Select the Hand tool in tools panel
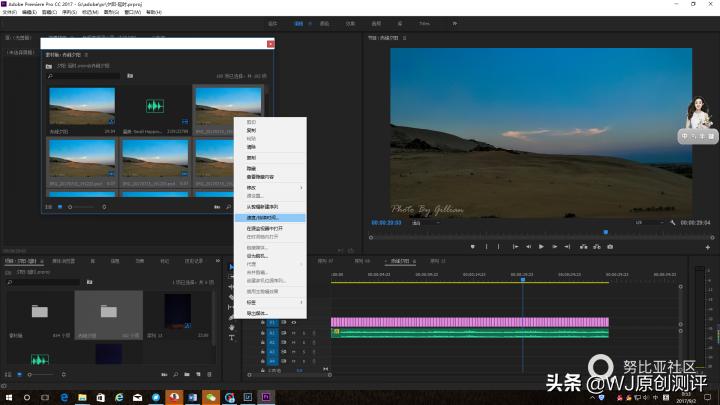 click(x=232, y=327)
